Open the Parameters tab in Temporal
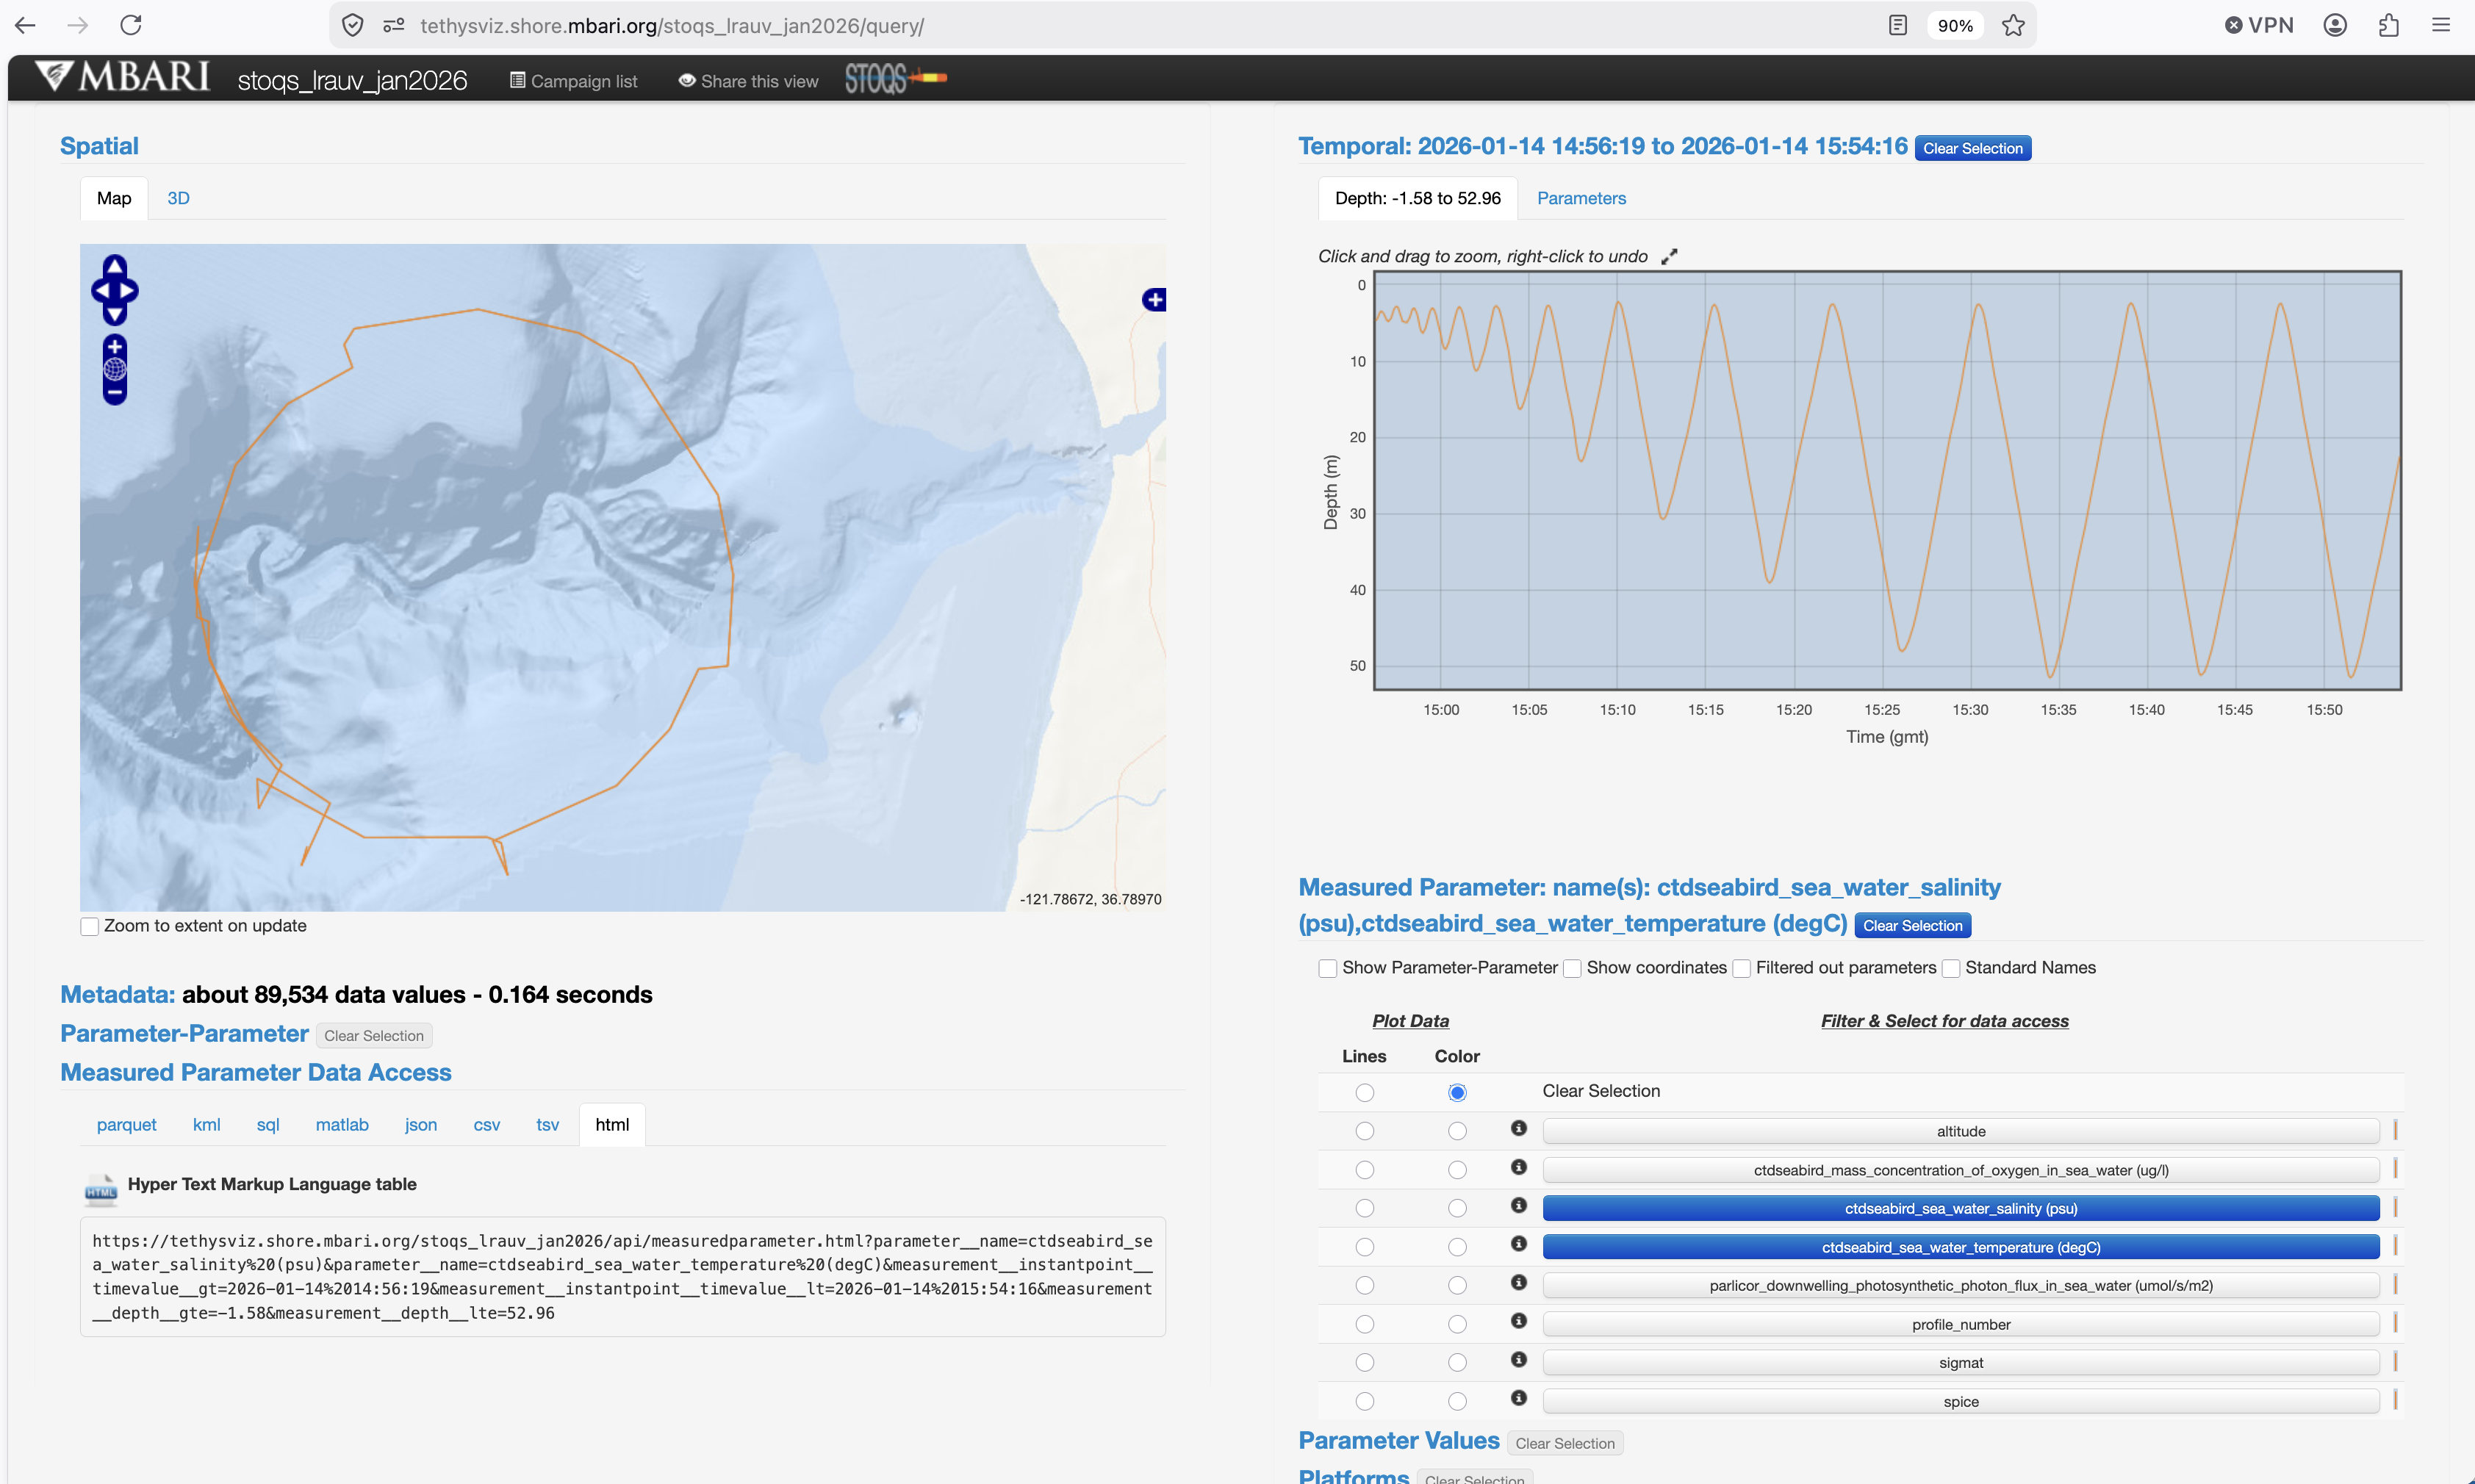The width and height of the screenshot is (2475, 1484). (1581, 199)
